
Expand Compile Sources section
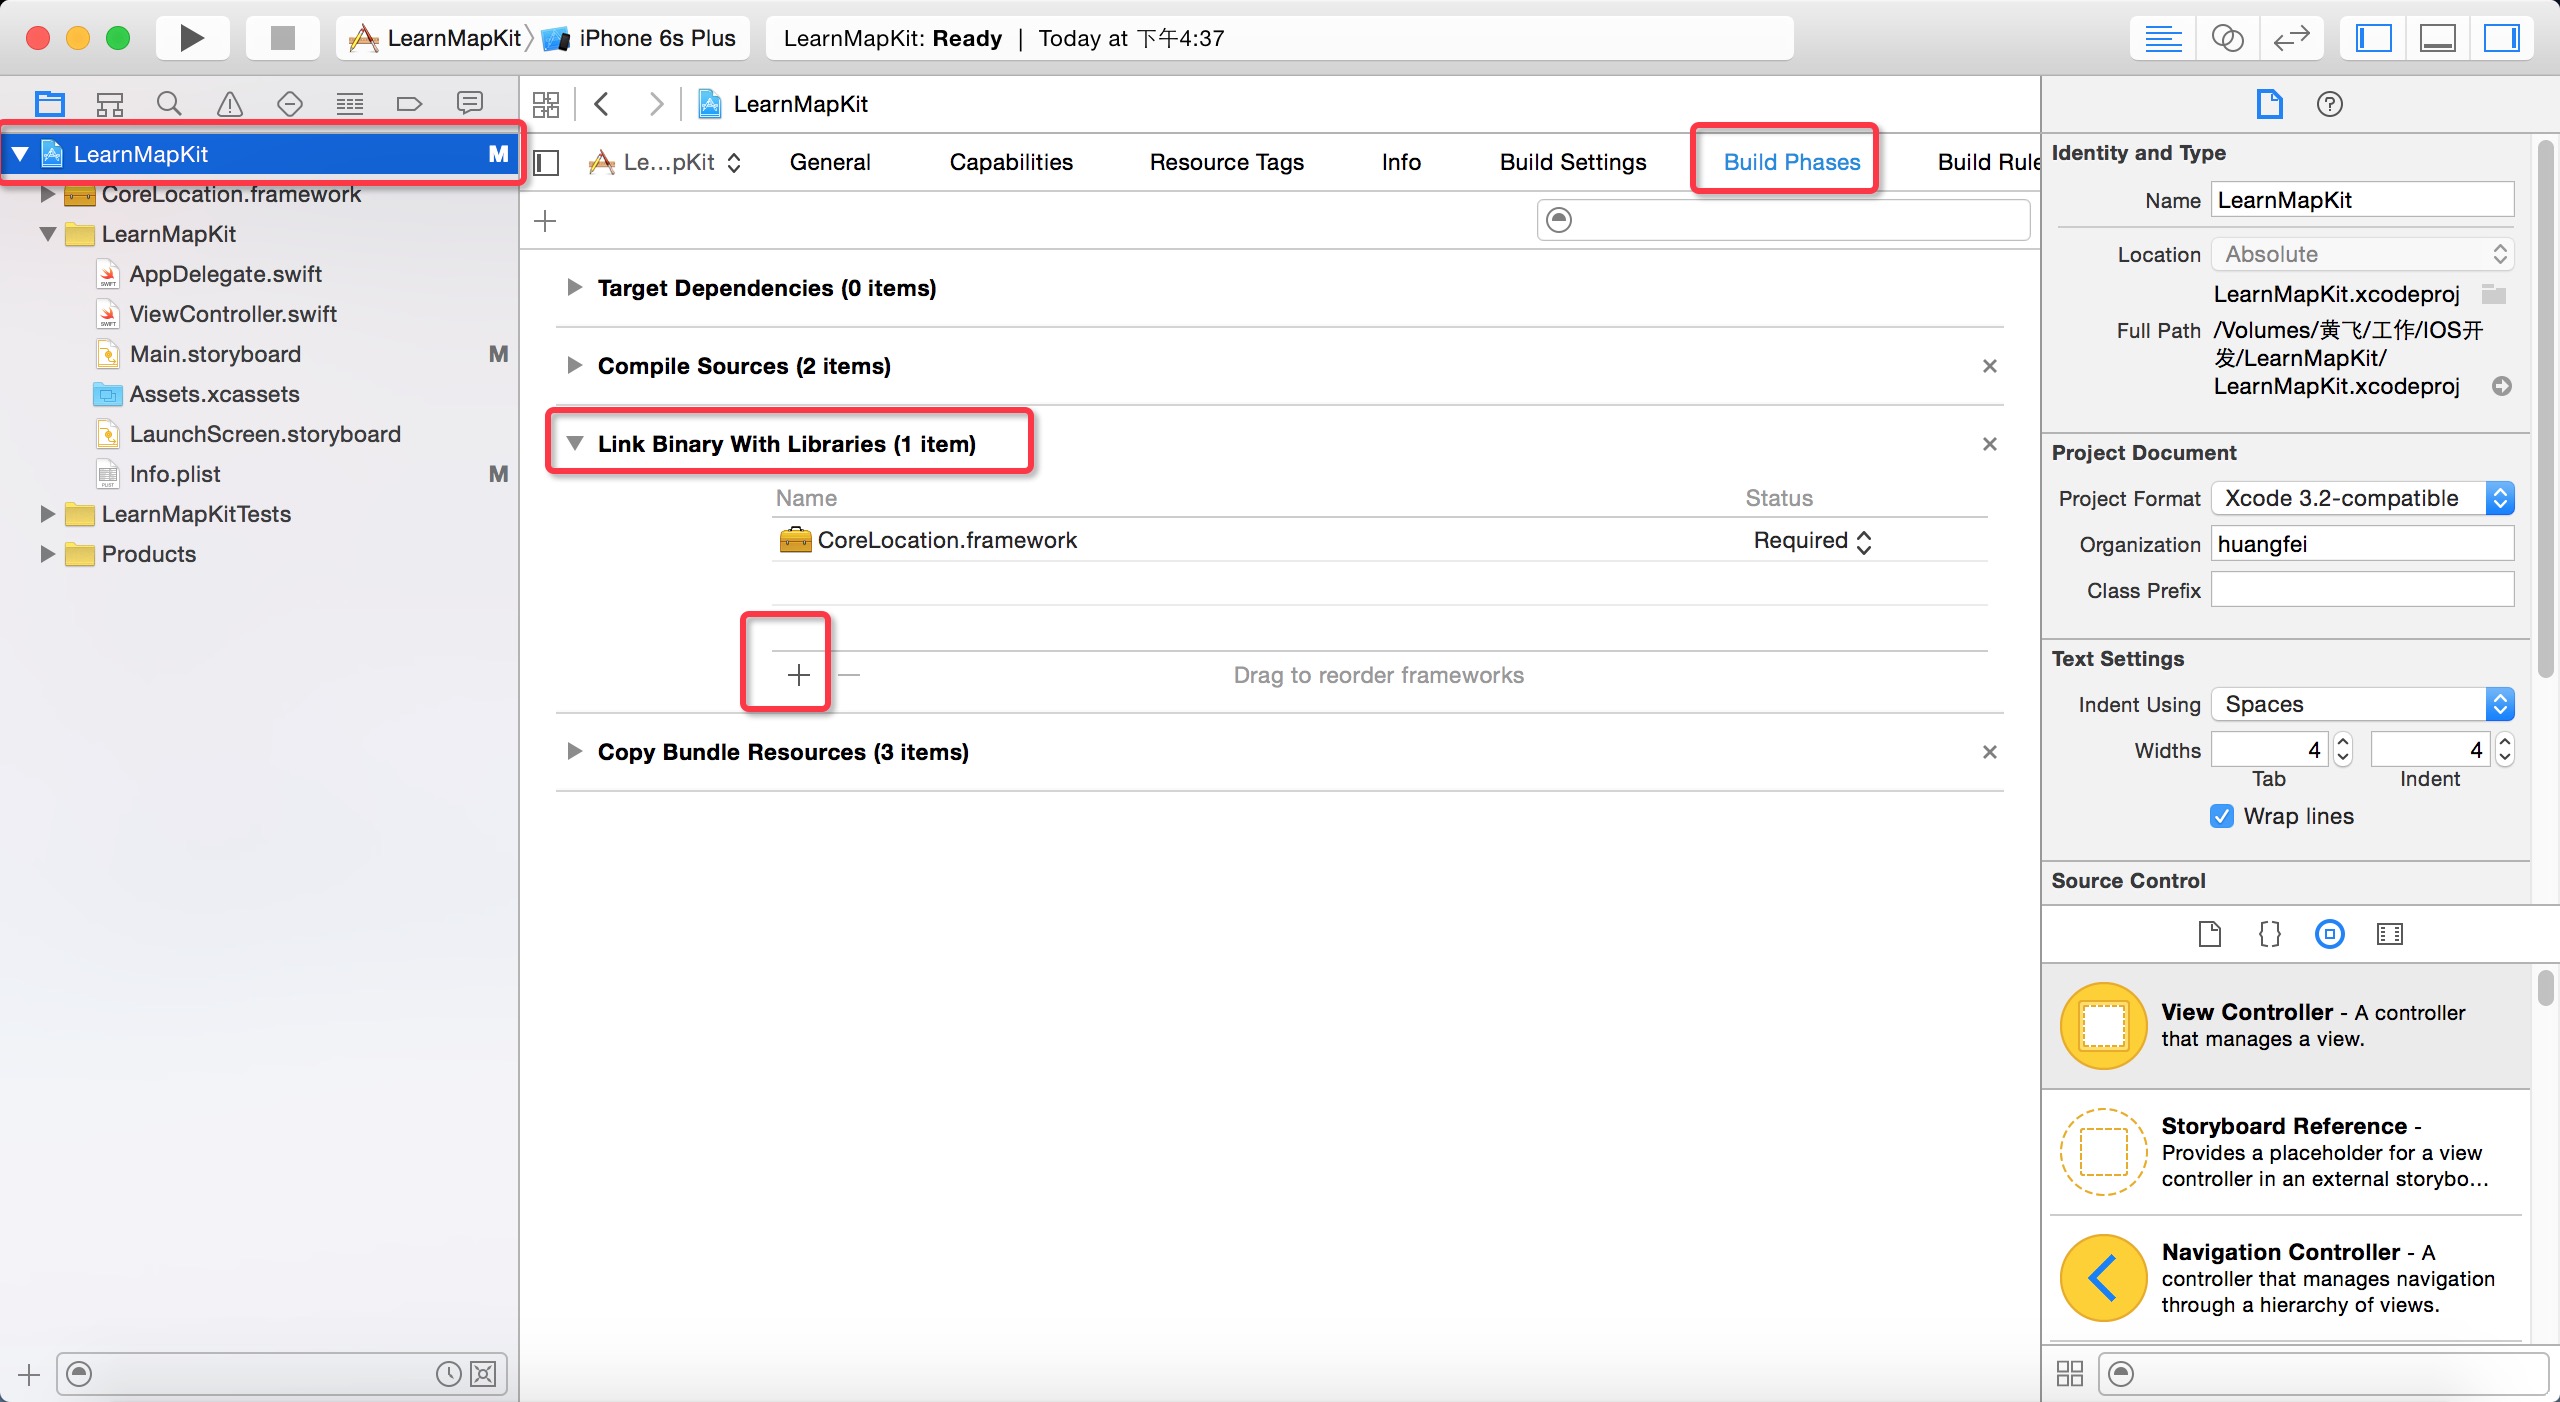[x=574, y=366]
